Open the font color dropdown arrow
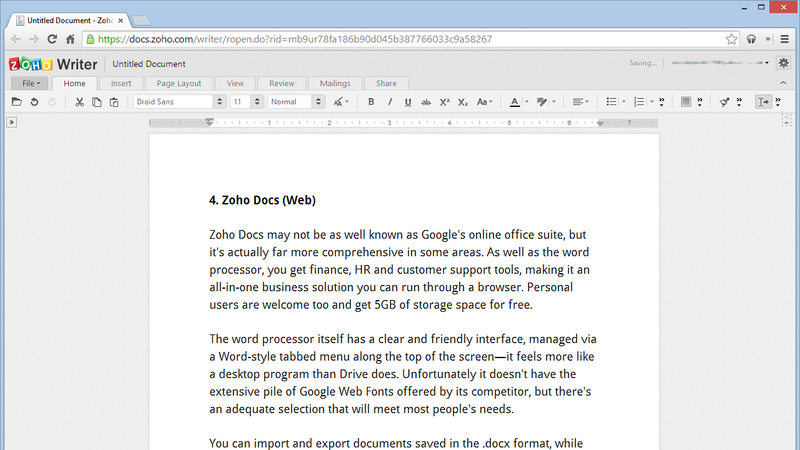Viewport: 800px width, 450px height. (527, 102)
